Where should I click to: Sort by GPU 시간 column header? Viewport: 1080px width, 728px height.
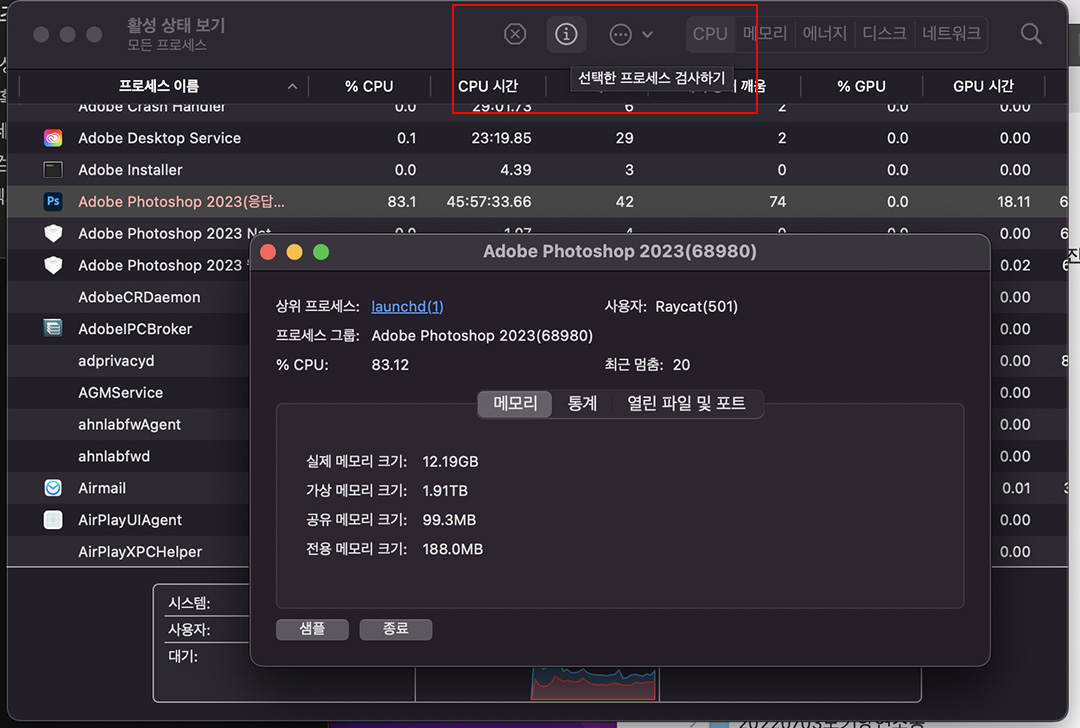coord(983,86)
